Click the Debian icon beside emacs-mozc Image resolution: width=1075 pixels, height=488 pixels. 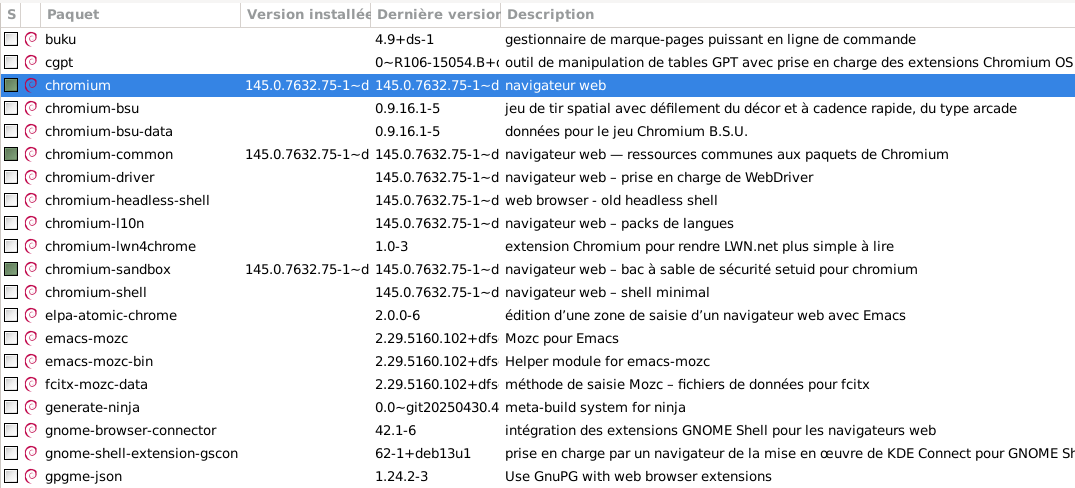coord(31,339)
